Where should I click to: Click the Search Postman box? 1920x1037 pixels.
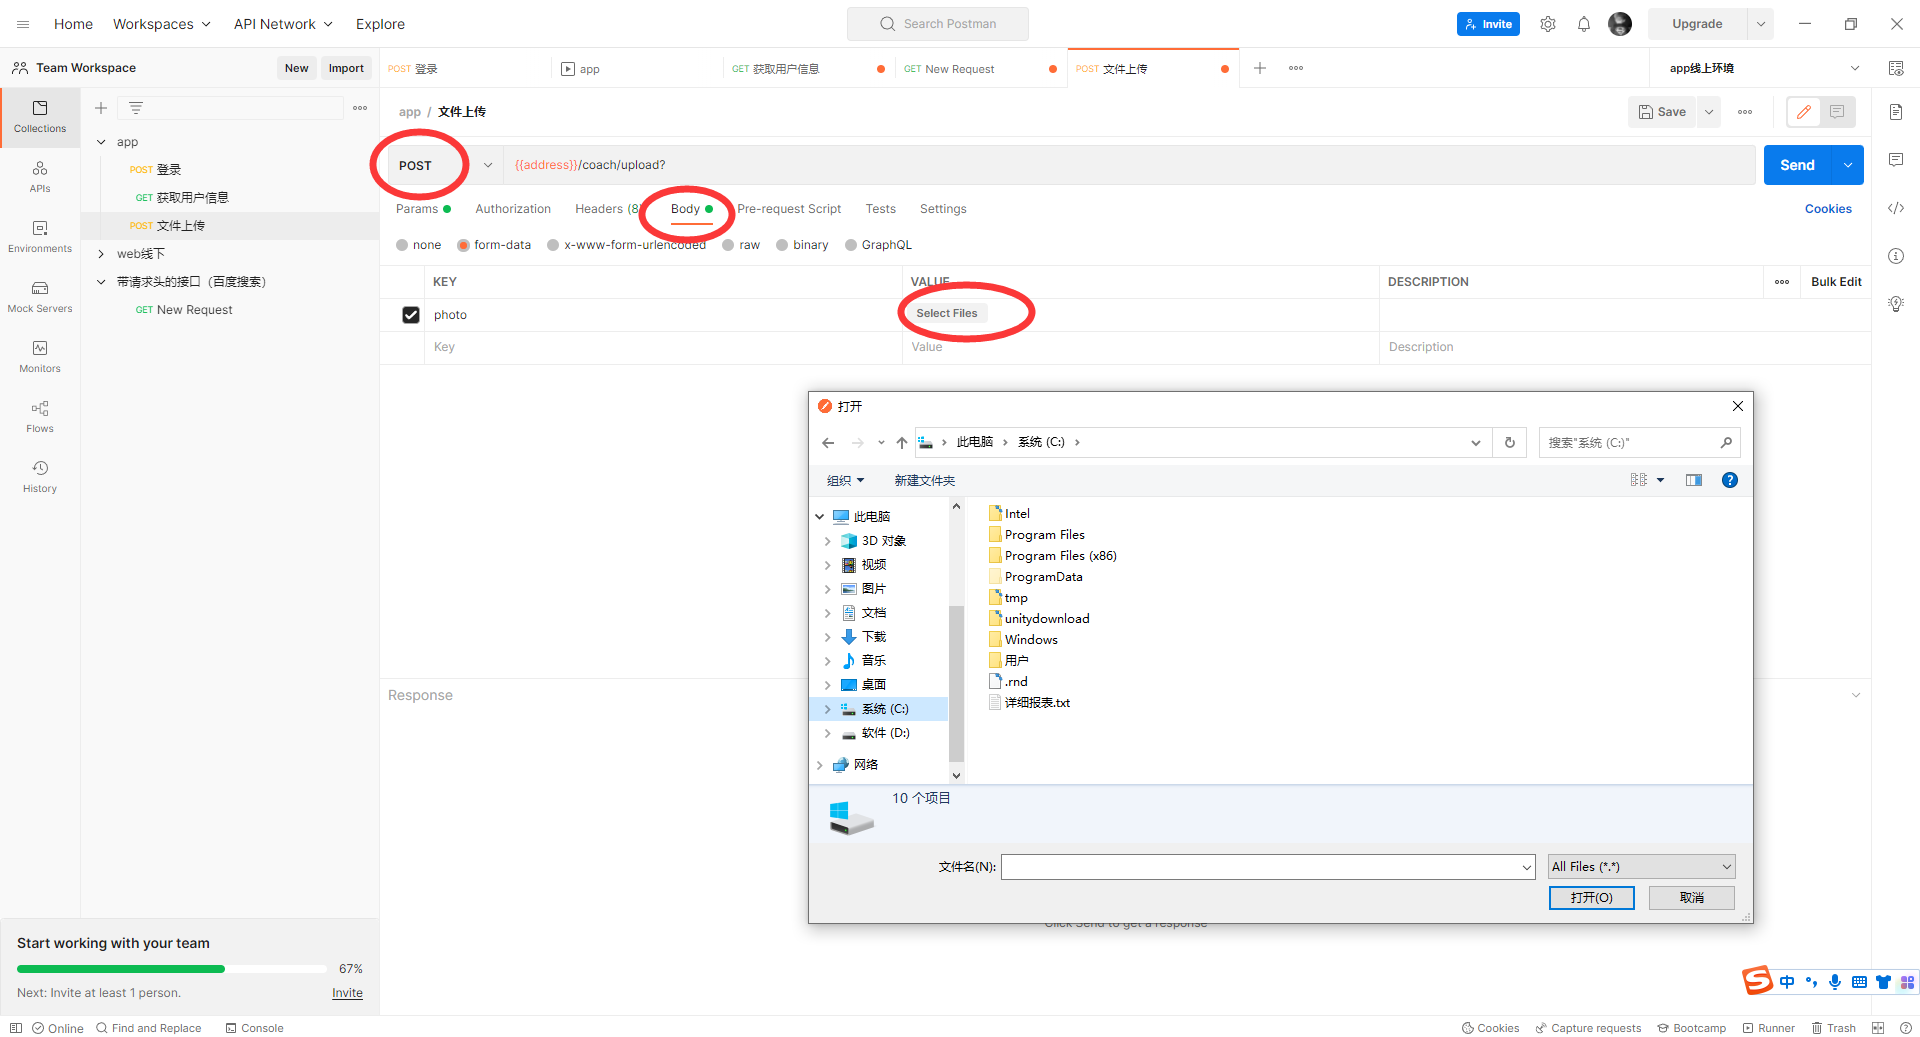(x=938, y=24)
